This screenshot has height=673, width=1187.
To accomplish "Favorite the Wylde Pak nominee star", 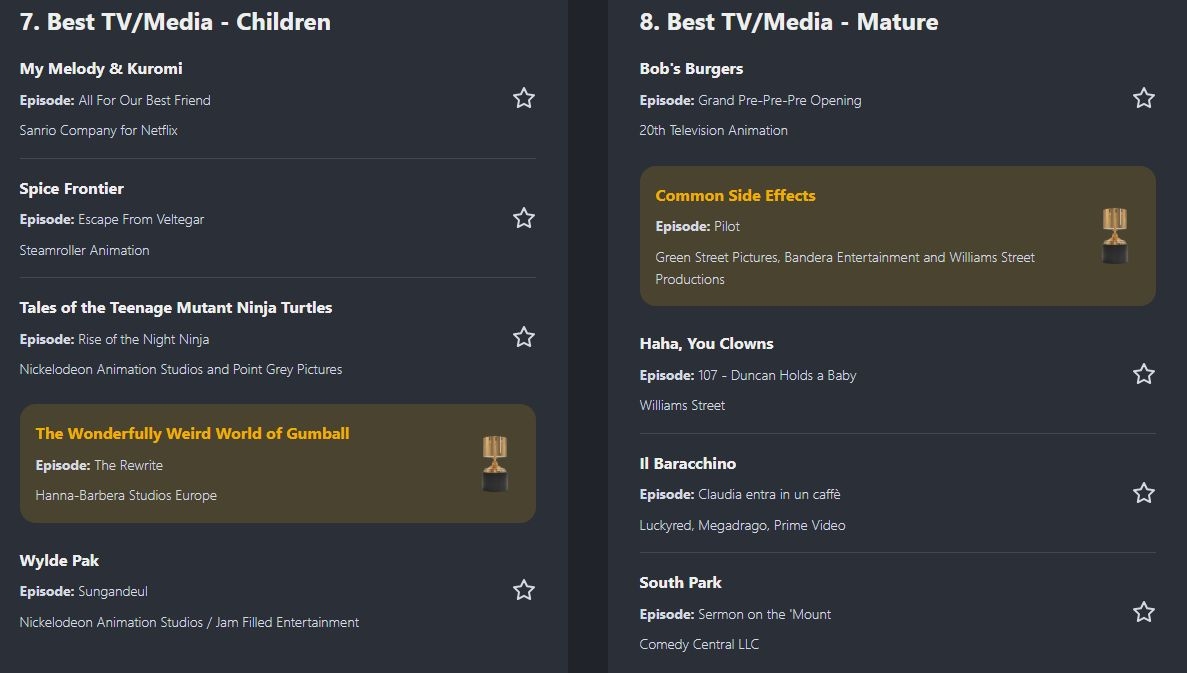I will (524, 590).
